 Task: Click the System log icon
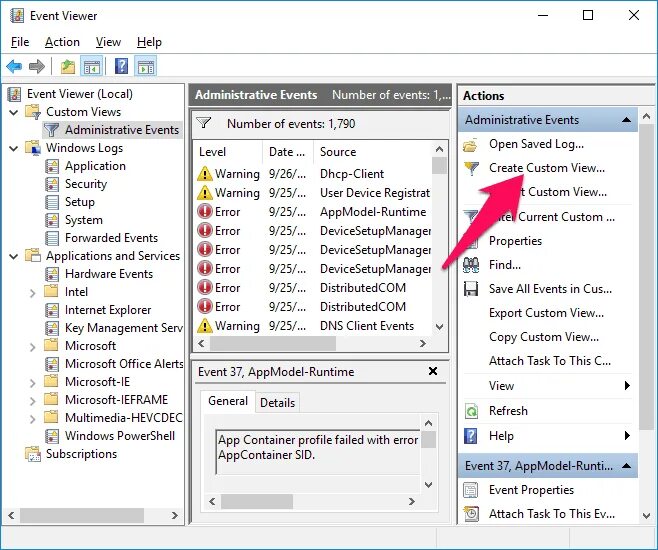[52, 220]
